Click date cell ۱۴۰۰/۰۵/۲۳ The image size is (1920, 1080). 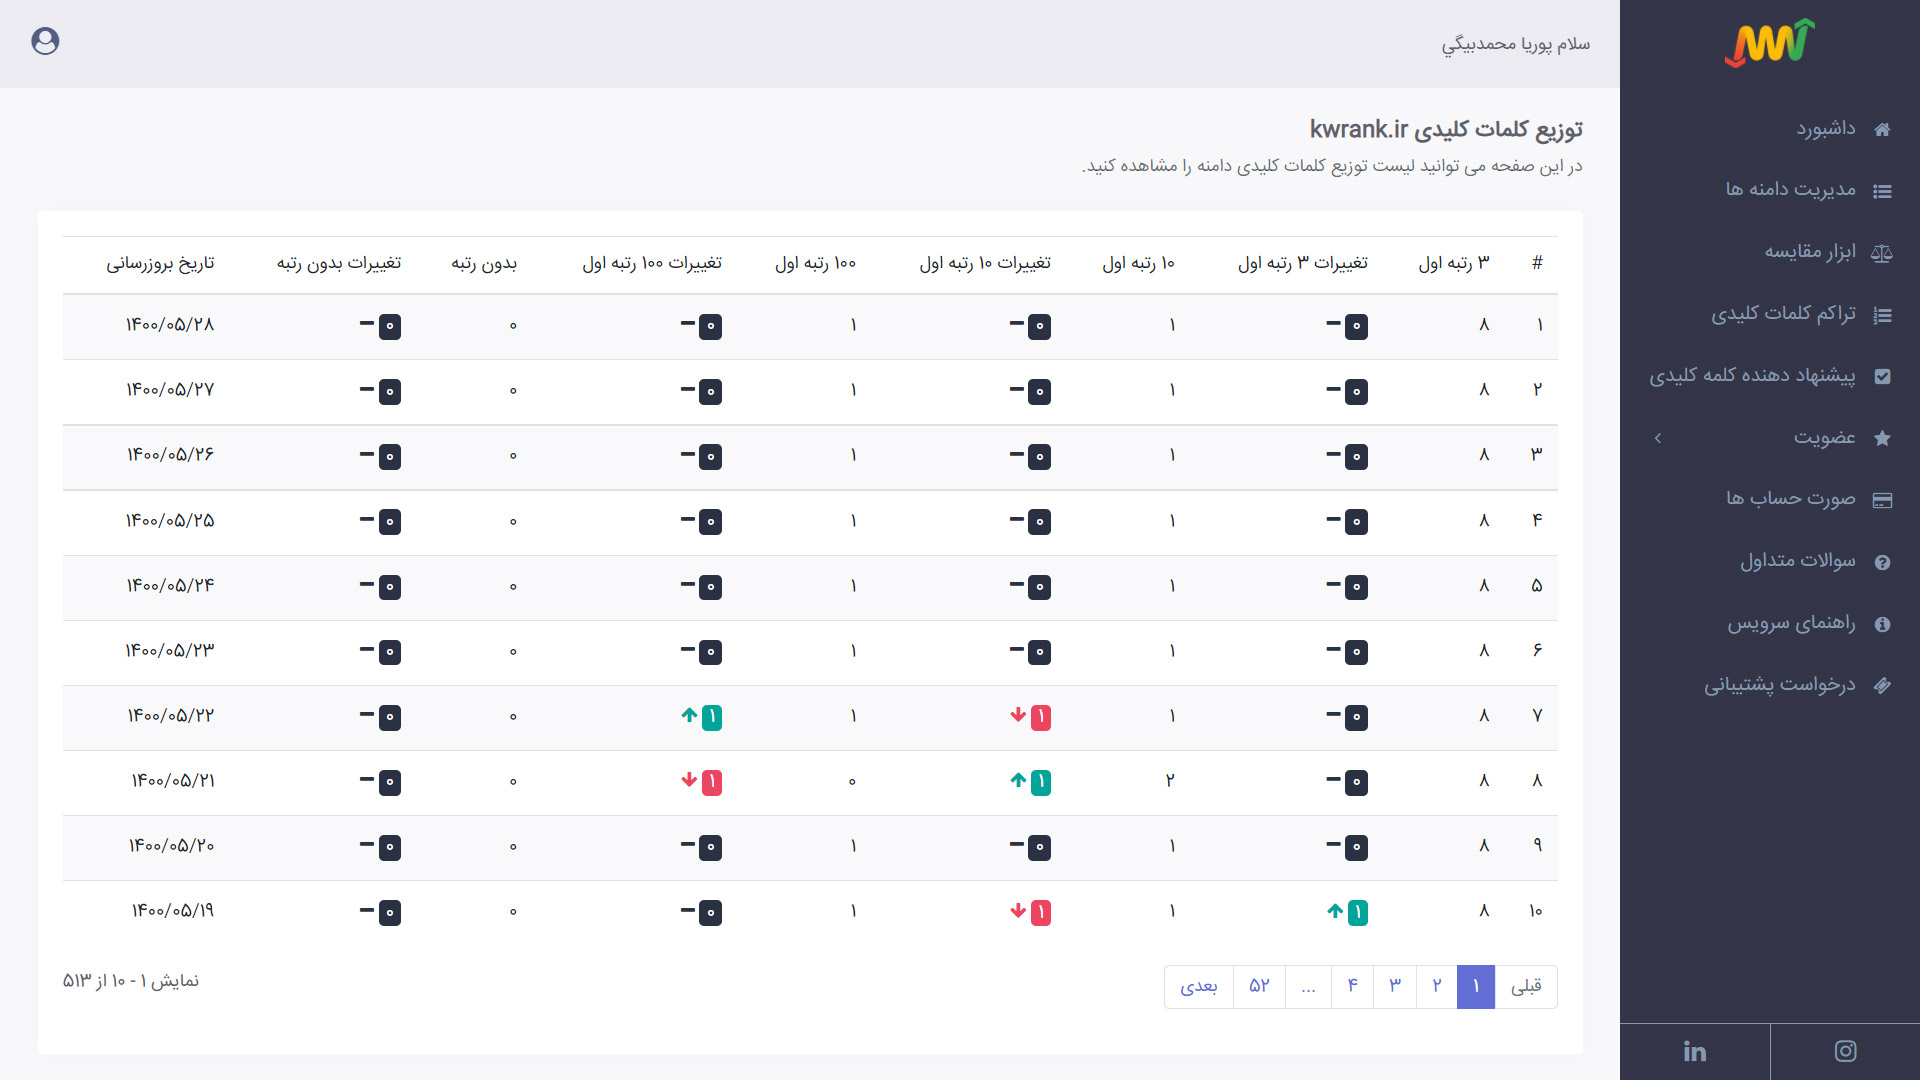[170, 651]
